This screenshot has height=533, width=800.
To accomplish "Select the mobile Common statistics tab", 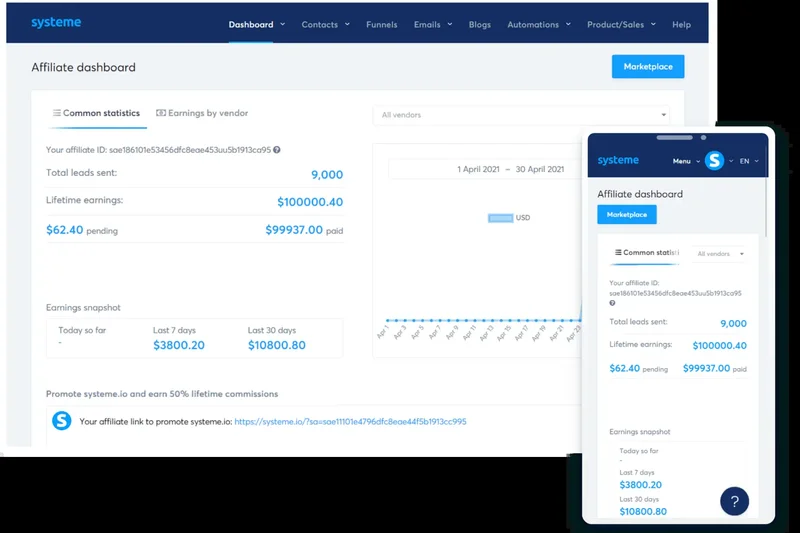I will (646, 252).
